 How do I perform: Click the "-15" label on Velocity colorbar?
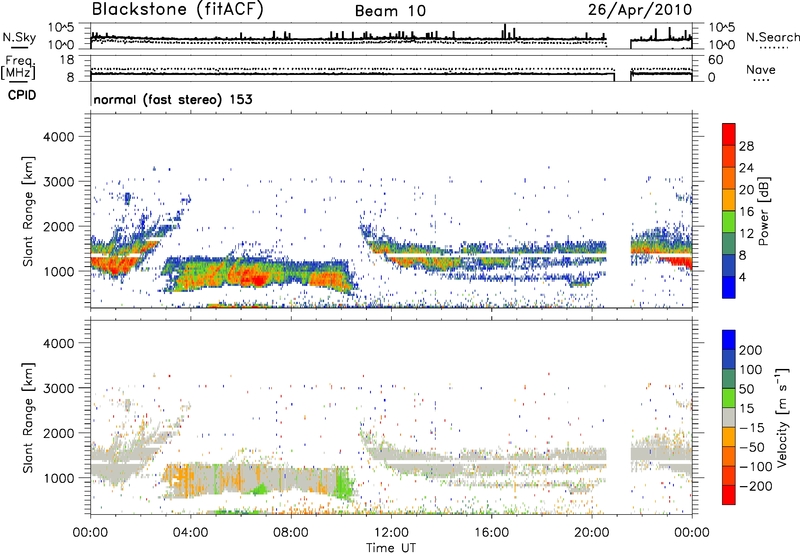pyautogui.click(x=752, y=428)
